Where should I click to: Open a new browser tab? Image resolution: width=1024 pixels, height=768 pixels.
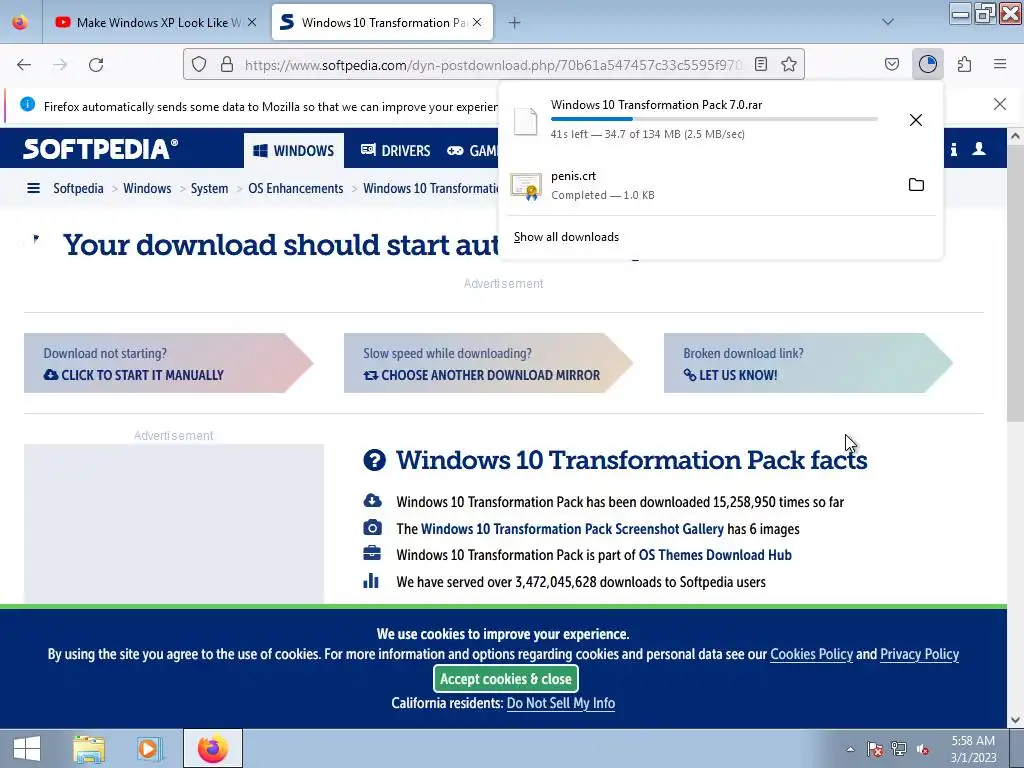515,23
